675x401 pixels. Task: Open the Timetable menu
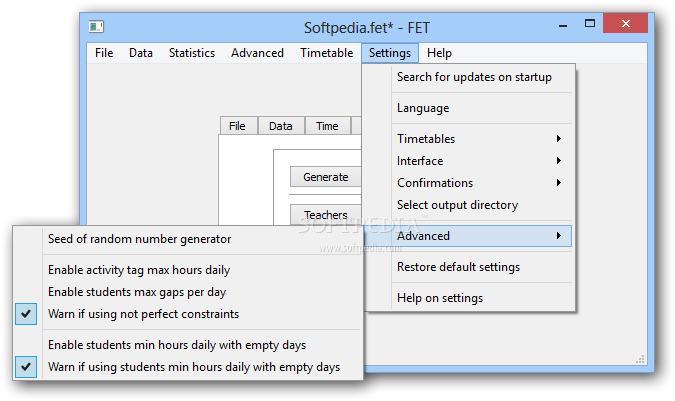click(x=326, y=53)
